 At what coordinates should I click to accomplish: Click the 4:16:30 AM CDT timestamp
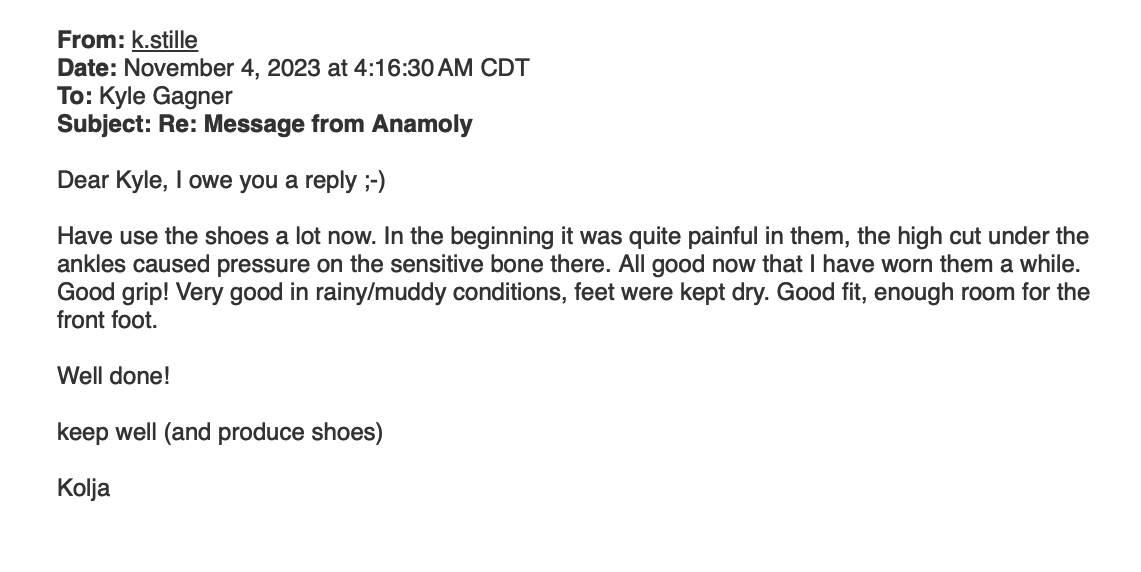click(x=441, y=68)
